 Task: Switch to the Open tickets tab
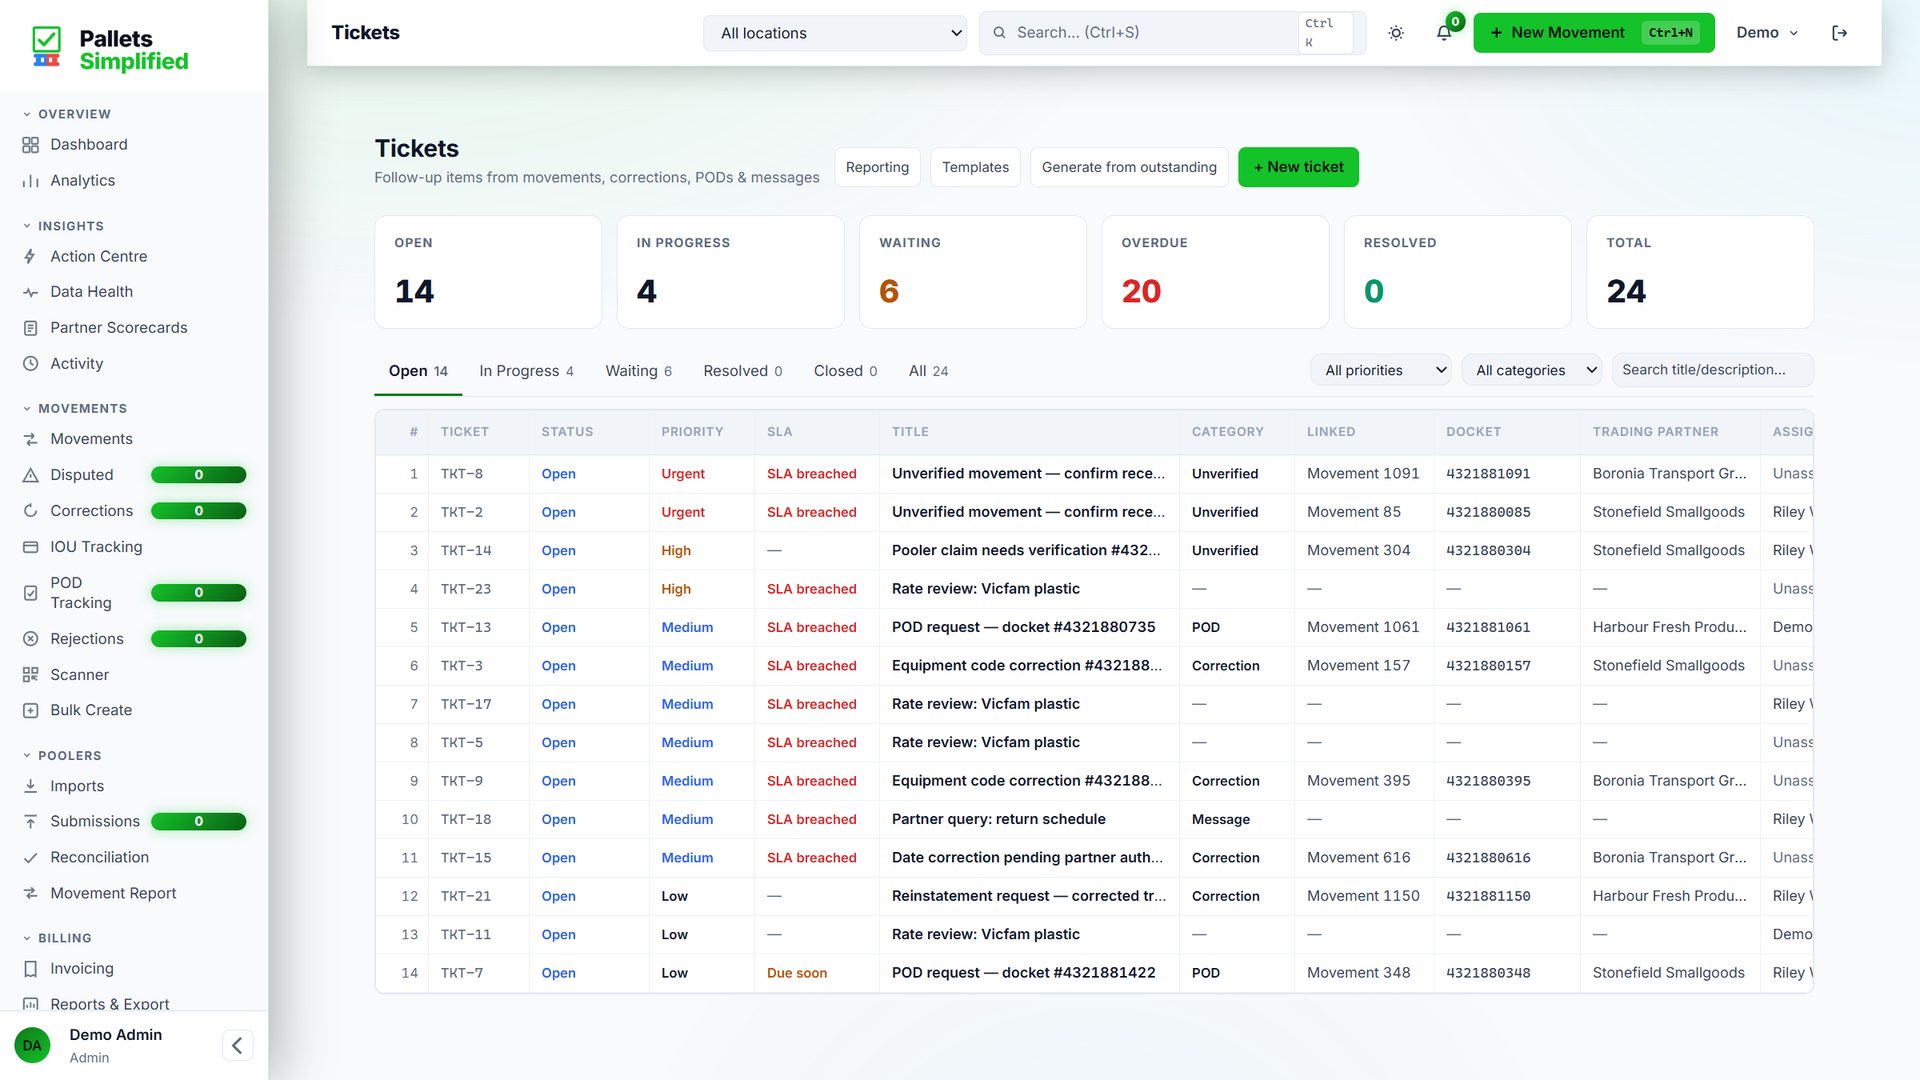pos(418,371)
